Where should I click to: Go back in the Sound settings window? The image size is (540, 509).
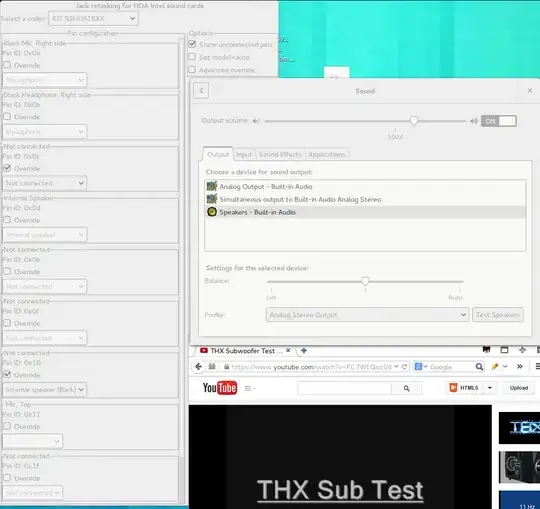click(x=201, y=91)
